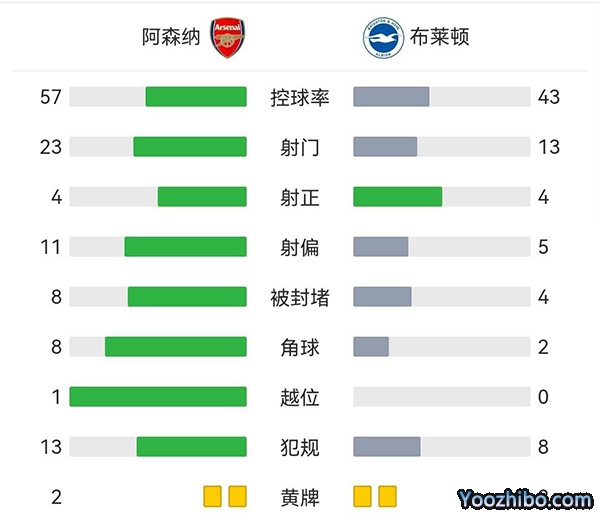Open the Yoozhibo.com watermark link

click(x=525, y=498)
